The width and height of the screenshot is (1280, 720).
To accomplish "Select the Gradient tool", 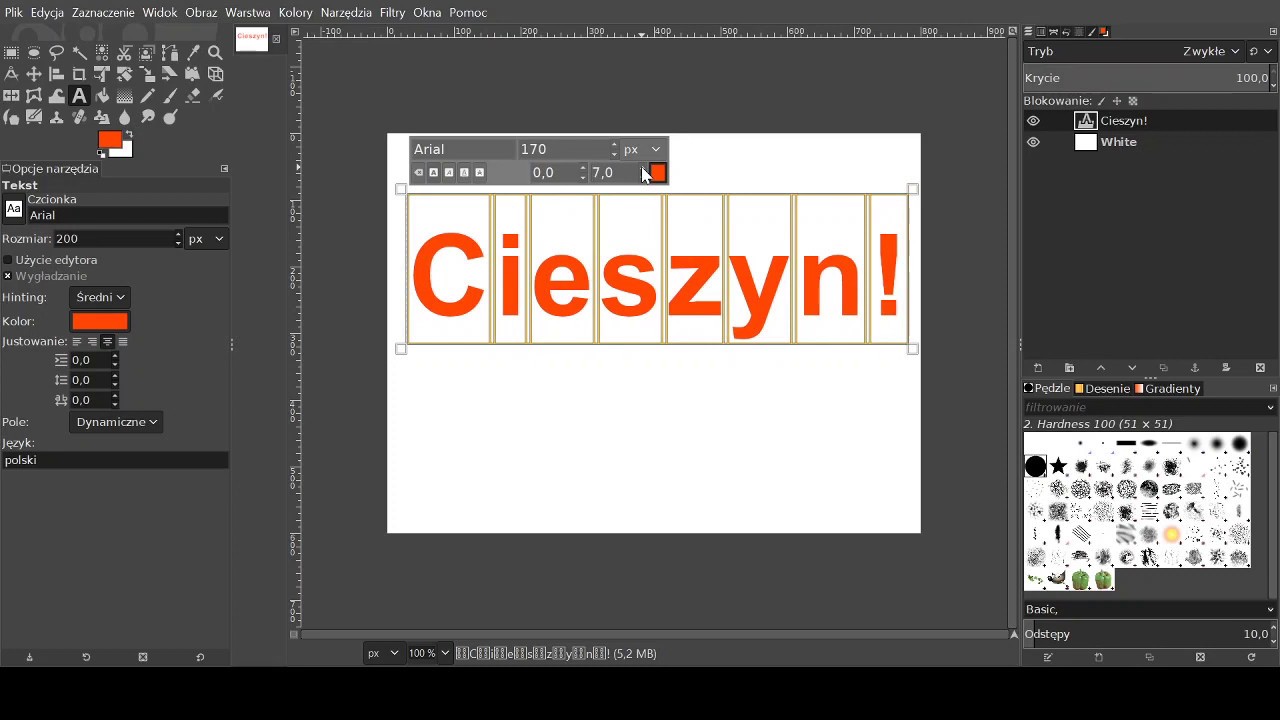I will point(125,96).
